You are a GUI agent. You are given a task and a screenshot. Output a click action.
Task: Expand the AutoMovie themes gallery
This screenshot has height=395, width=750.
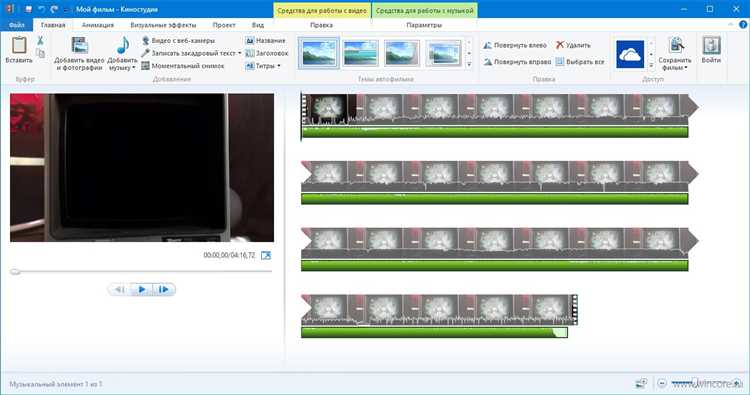point(469,64)
